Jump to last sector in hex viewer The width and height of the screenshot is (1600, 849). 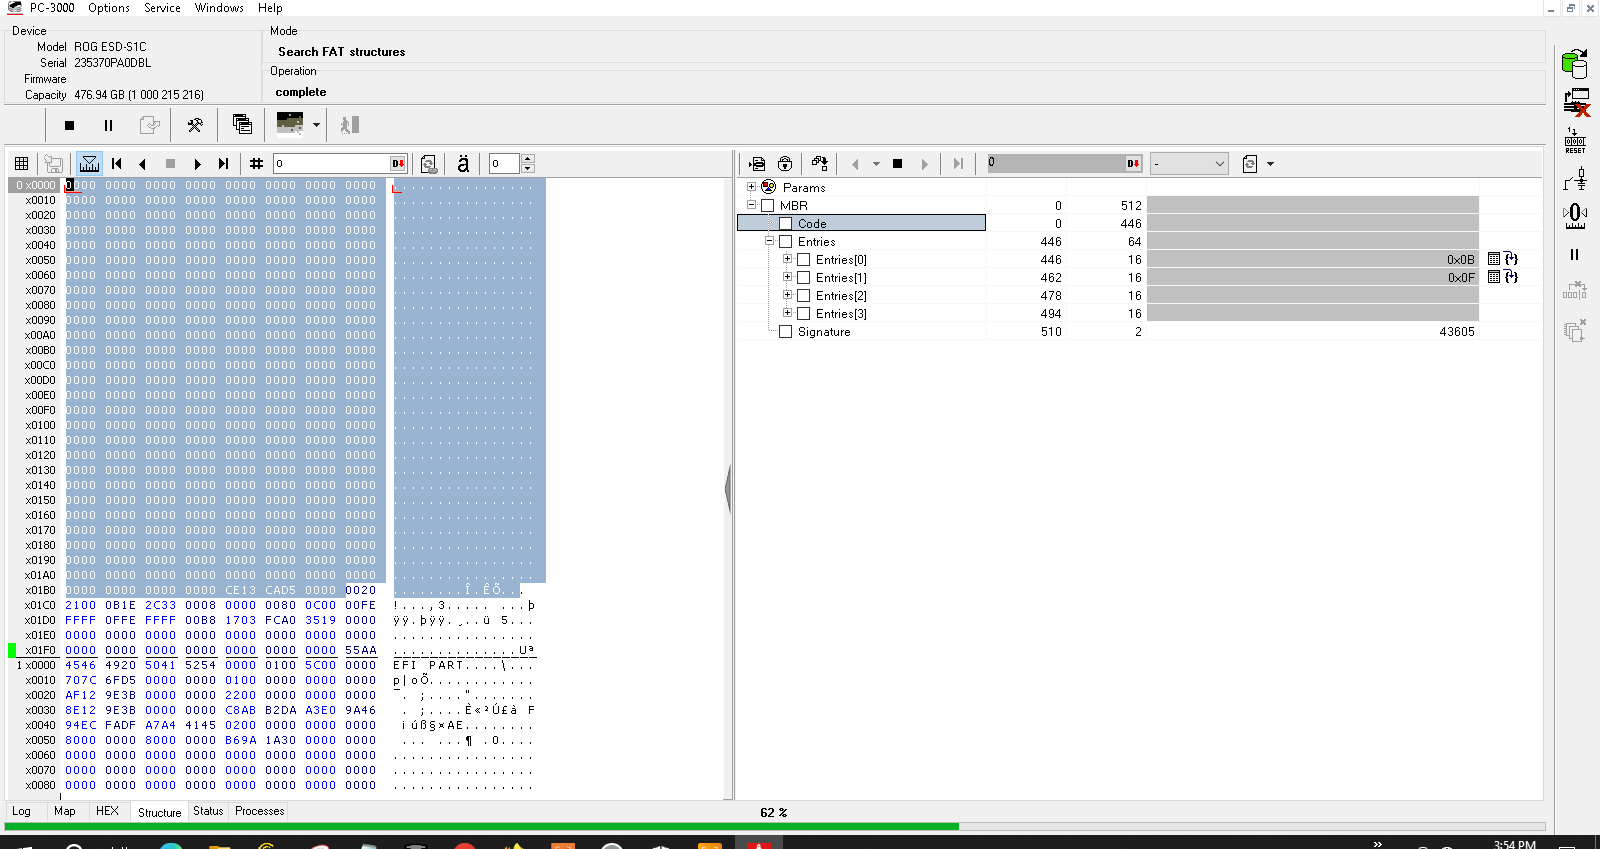coord(223,163)
